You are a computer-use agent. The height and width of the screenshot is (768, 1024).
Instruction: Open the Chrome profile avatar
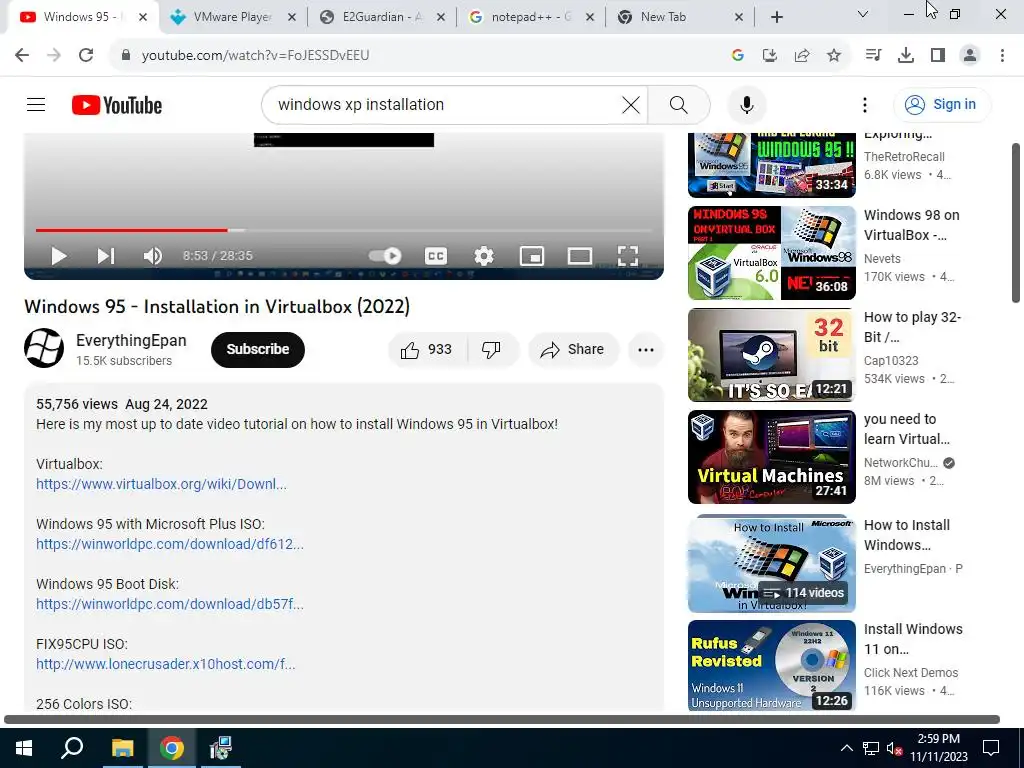coord(970,56)
